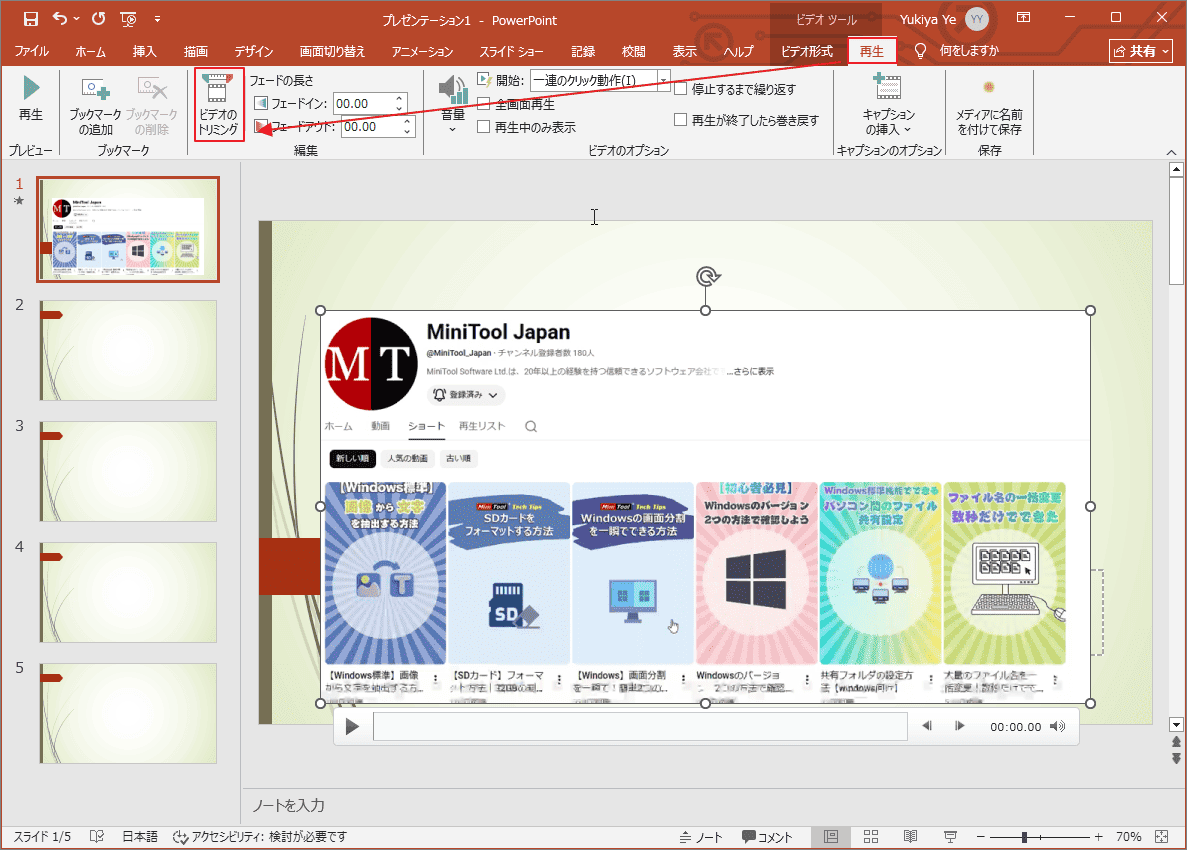Viewport: 1187px width, 850px height.
Task: Select slide 3 thumbnail in the pane
Action: point(127,472)
